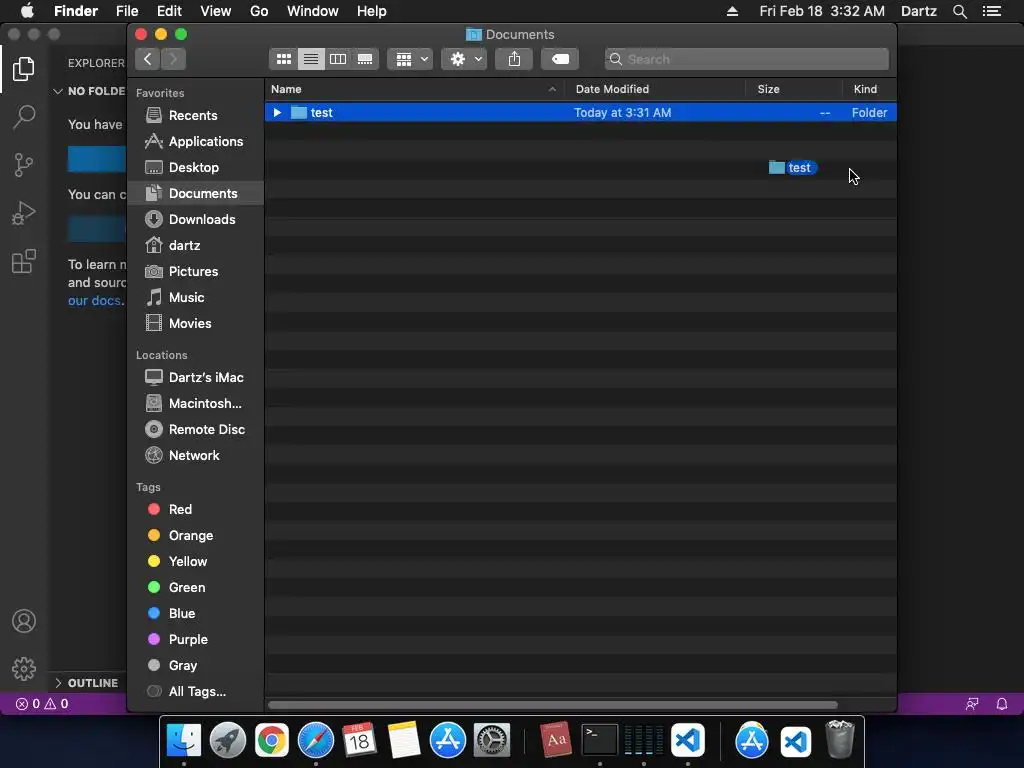The height and width of the screenshot is (768, 1024).
Task: Open VS Code Manage gear icon
Action: (24, 669)
